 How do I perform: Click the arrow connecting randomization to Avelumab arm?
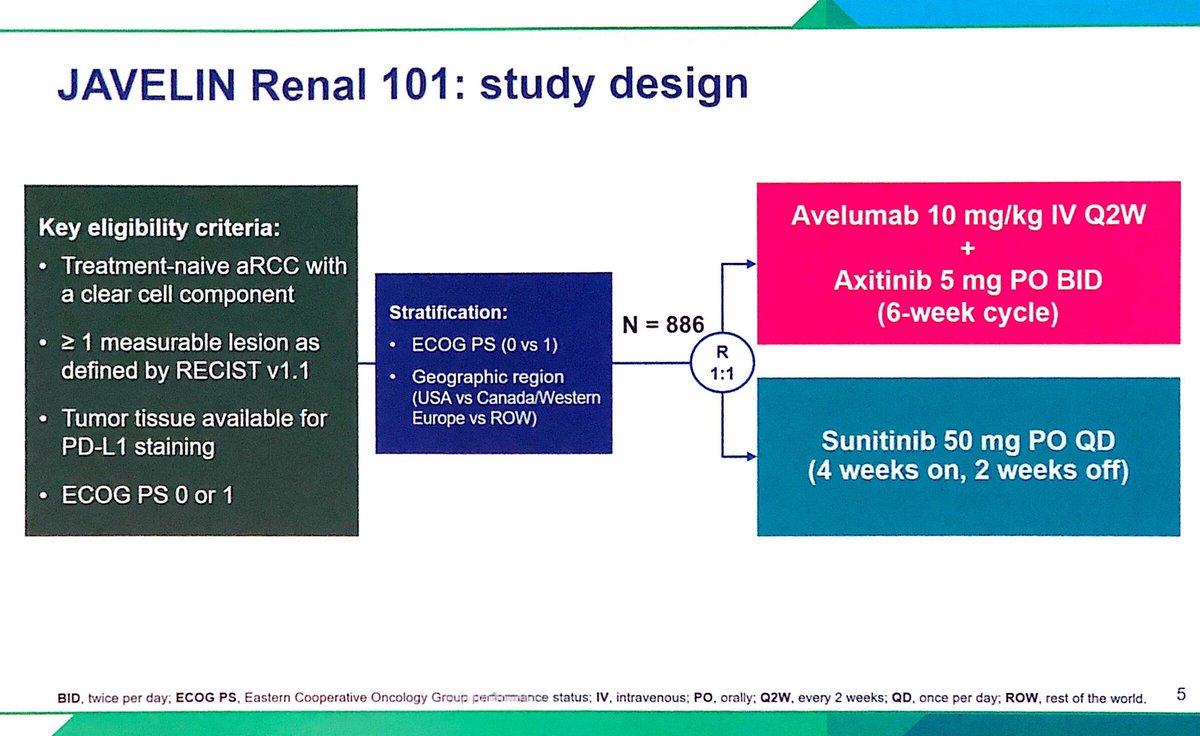(742, 264)
